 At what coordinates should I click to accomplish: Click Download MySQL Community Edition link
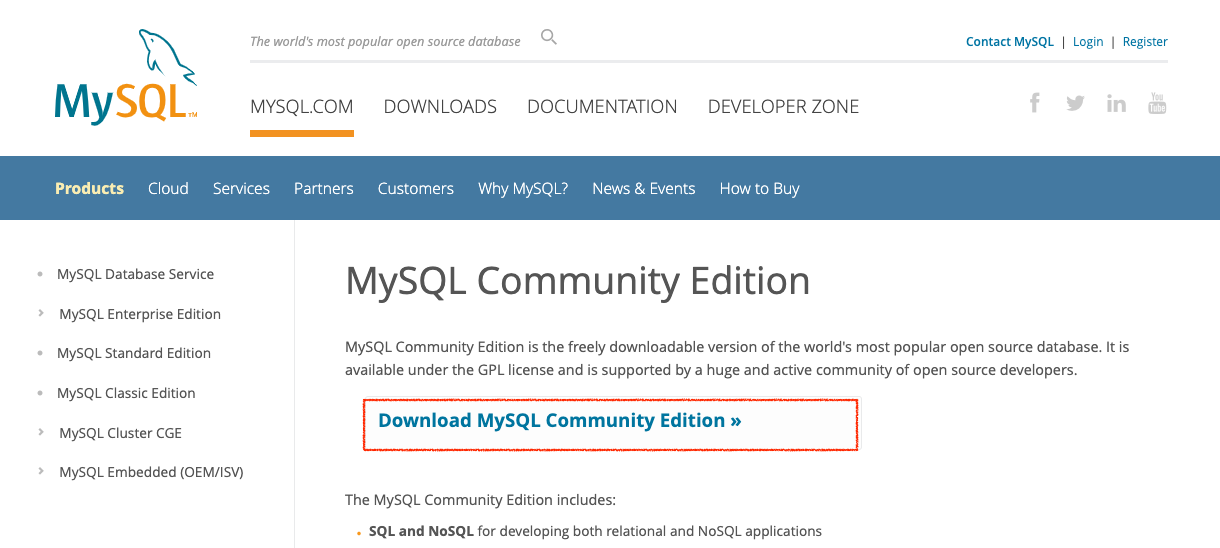tap(560, 420)
